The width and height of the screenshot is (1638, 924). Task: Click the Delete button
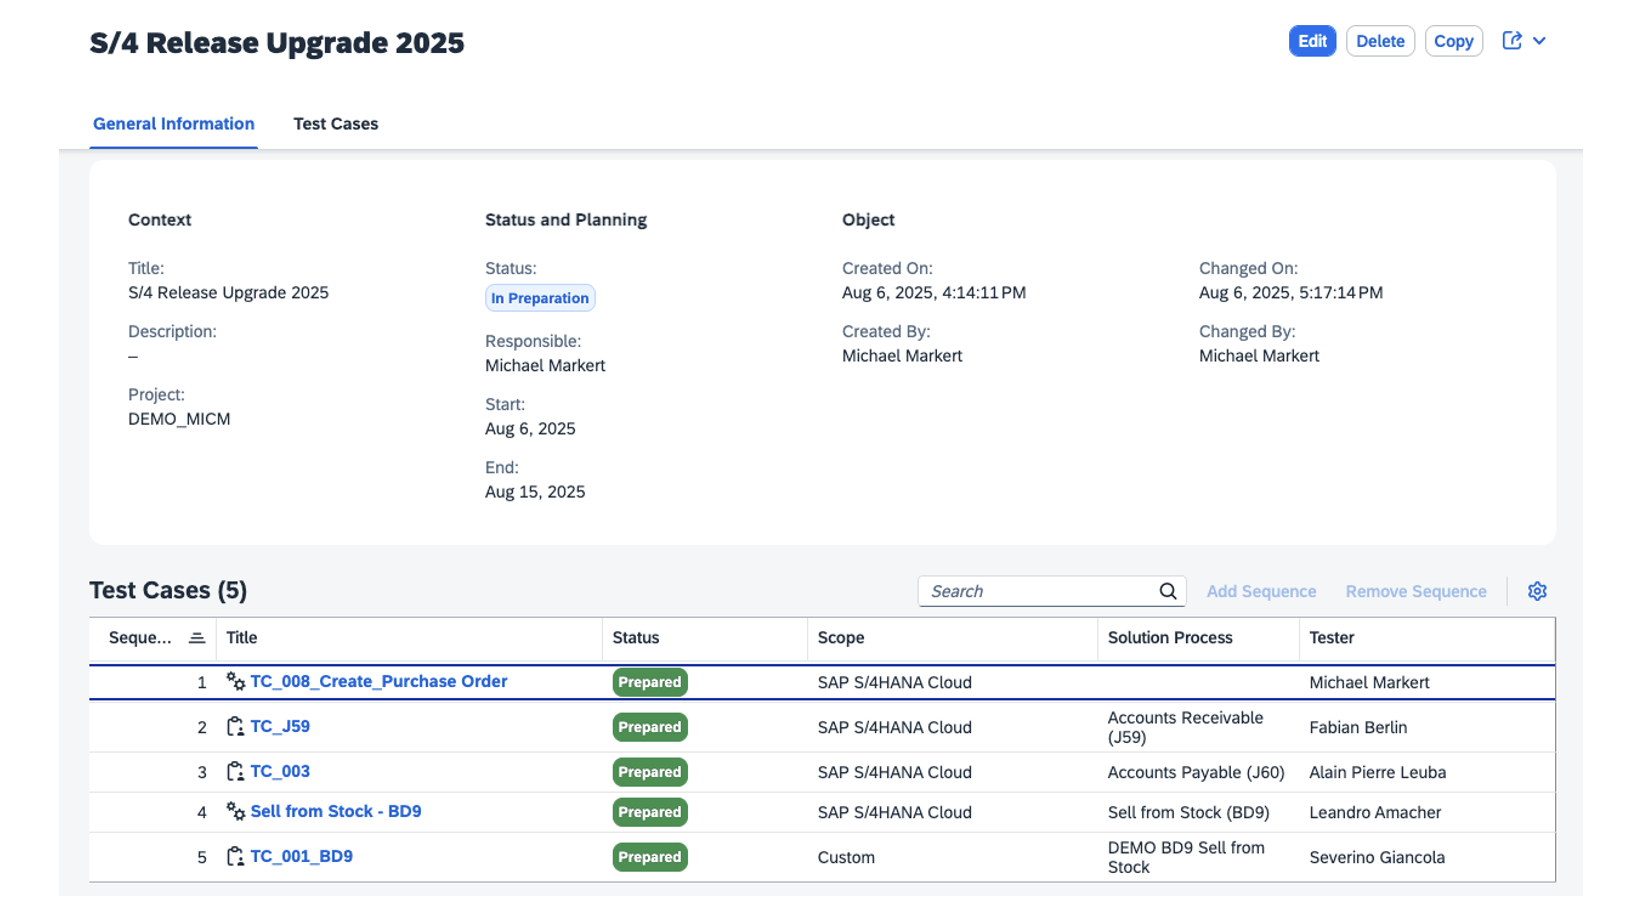click(1380, 41)
